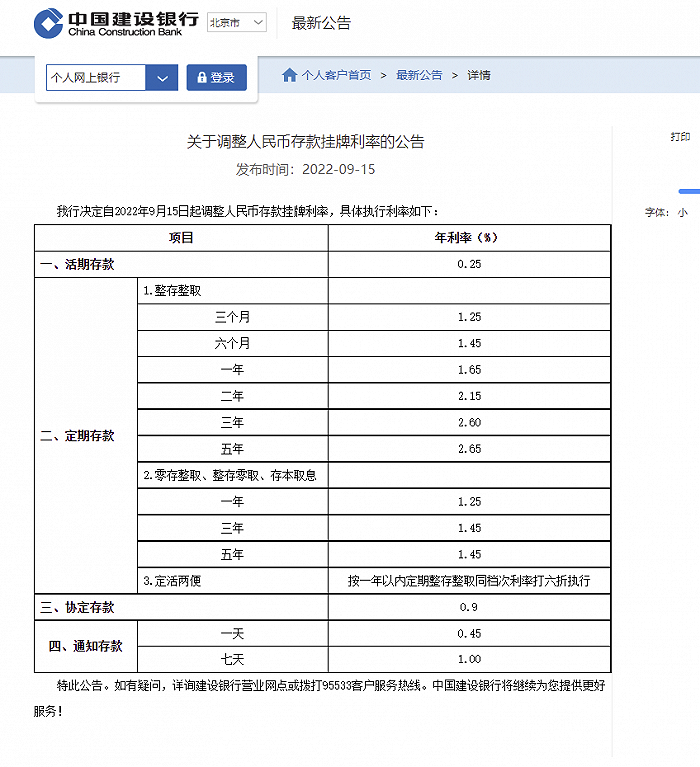Click the 个人网上银行 selection field
700x767 pixels.
coord(96,77)
